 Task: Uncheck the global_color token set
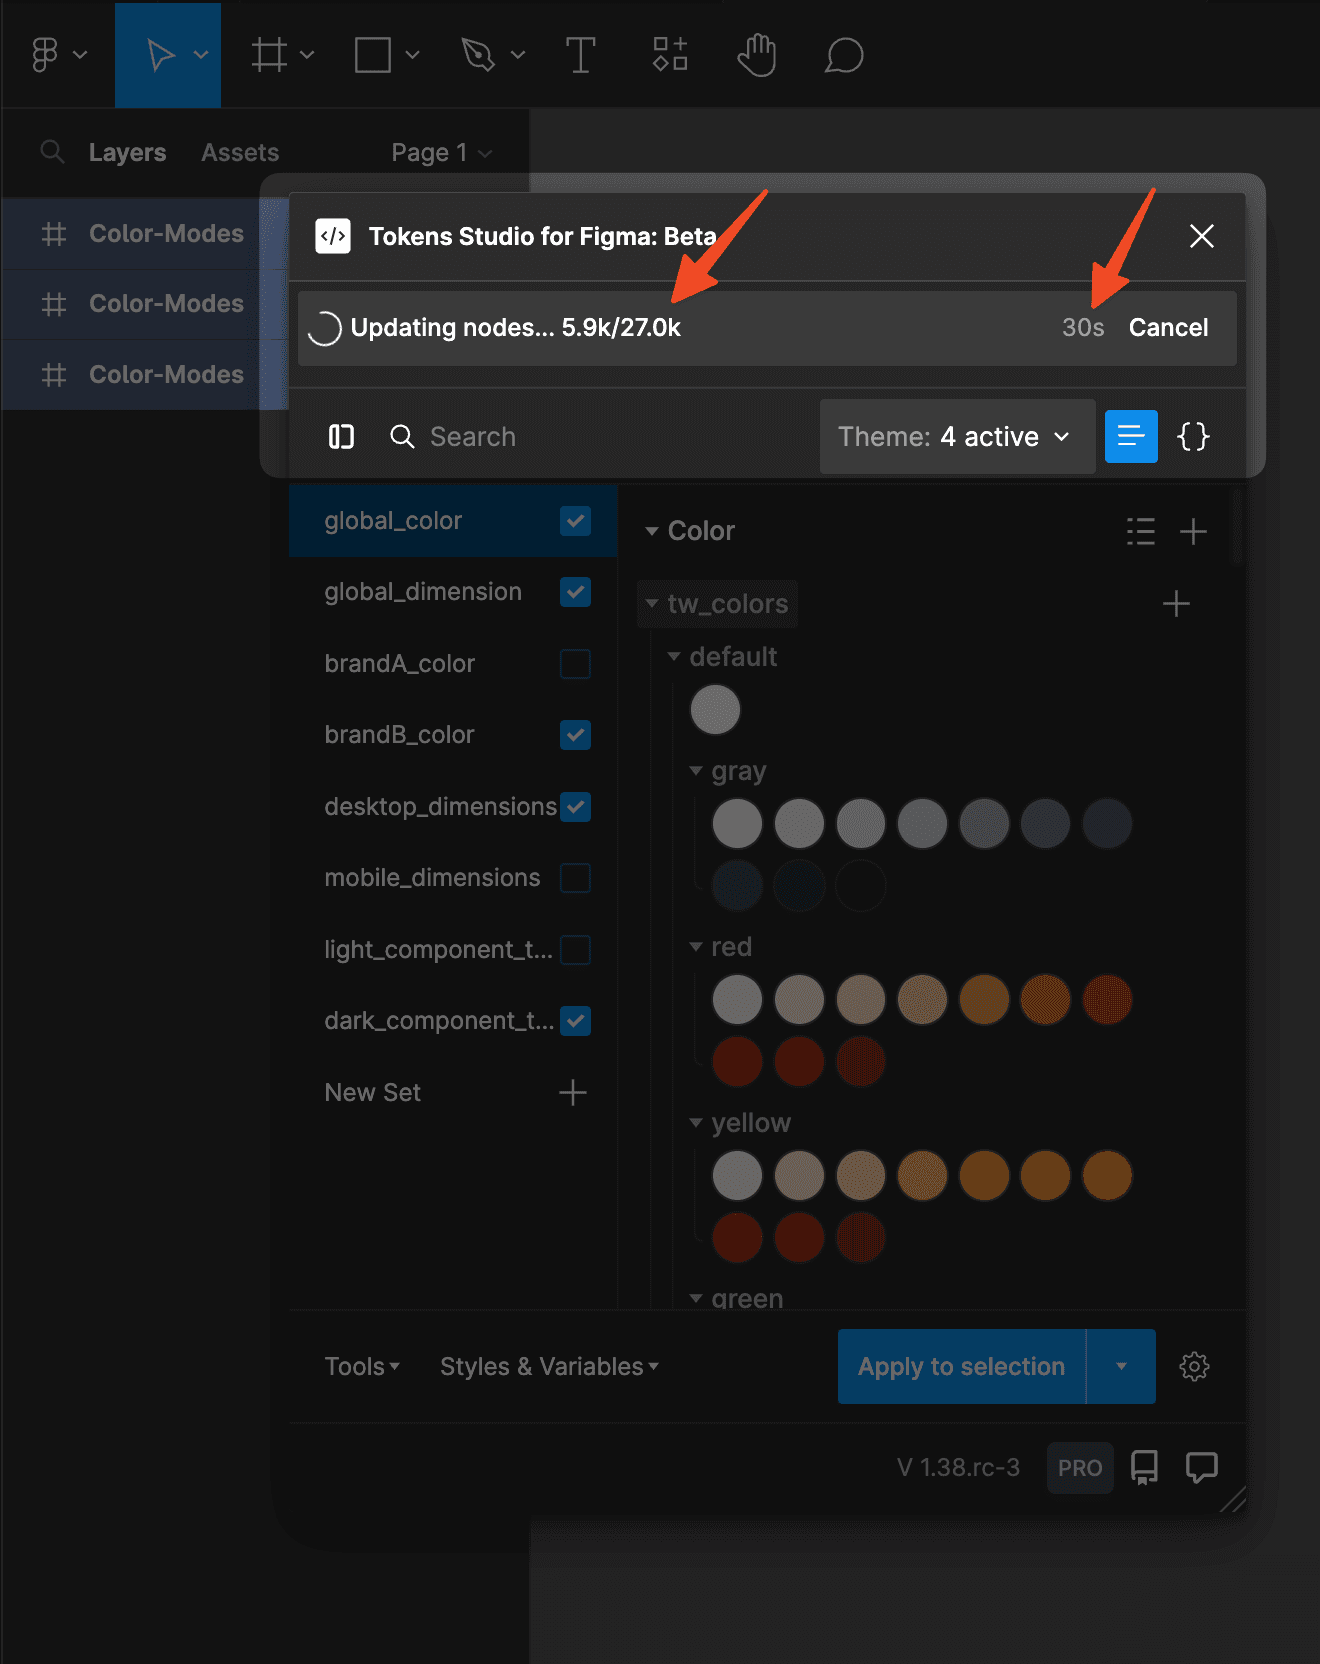click(x=575, y=521)
